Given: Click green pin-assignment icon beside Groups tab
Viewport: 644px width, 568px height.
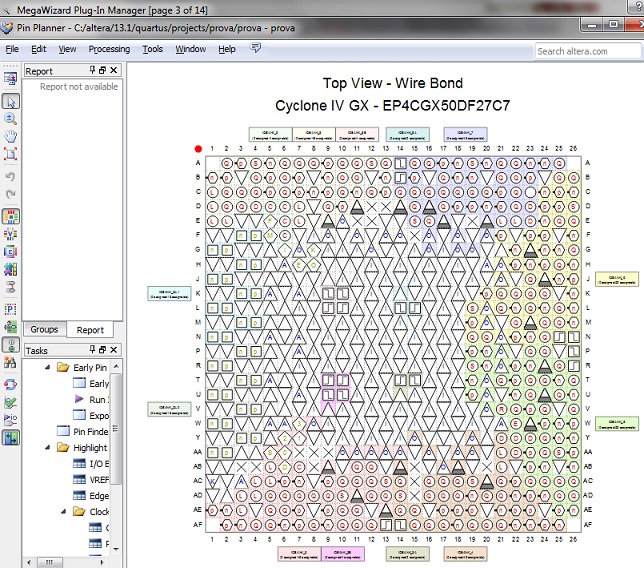Looking at the screenshot, I should point(11,327).
